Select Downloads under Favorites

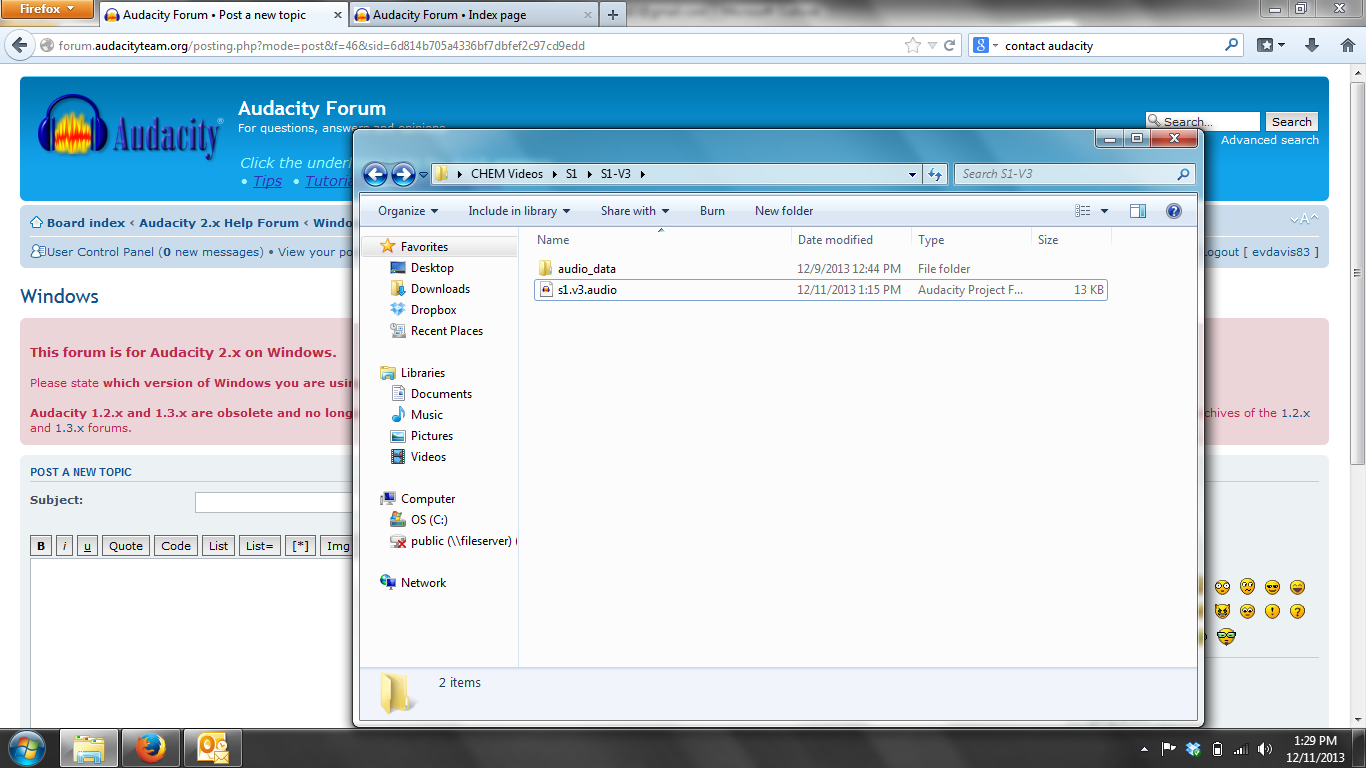440,289
